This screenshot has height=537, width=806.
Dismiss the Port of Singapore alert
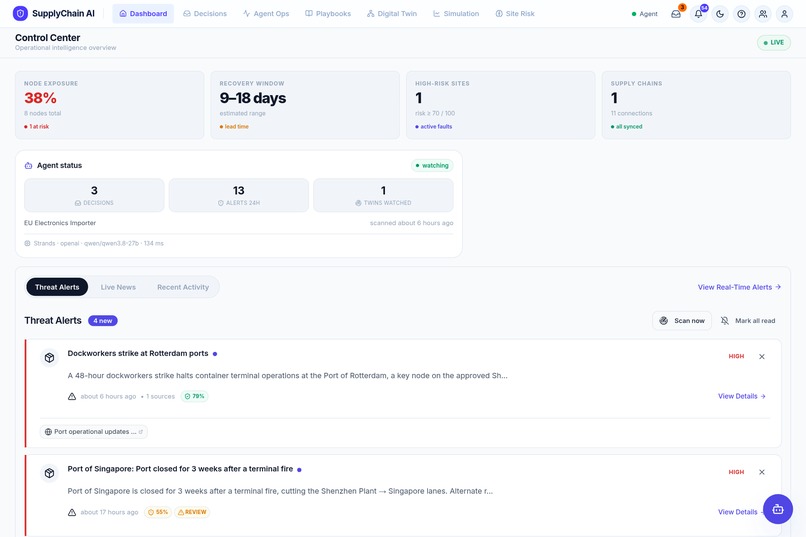click(762, 472)
